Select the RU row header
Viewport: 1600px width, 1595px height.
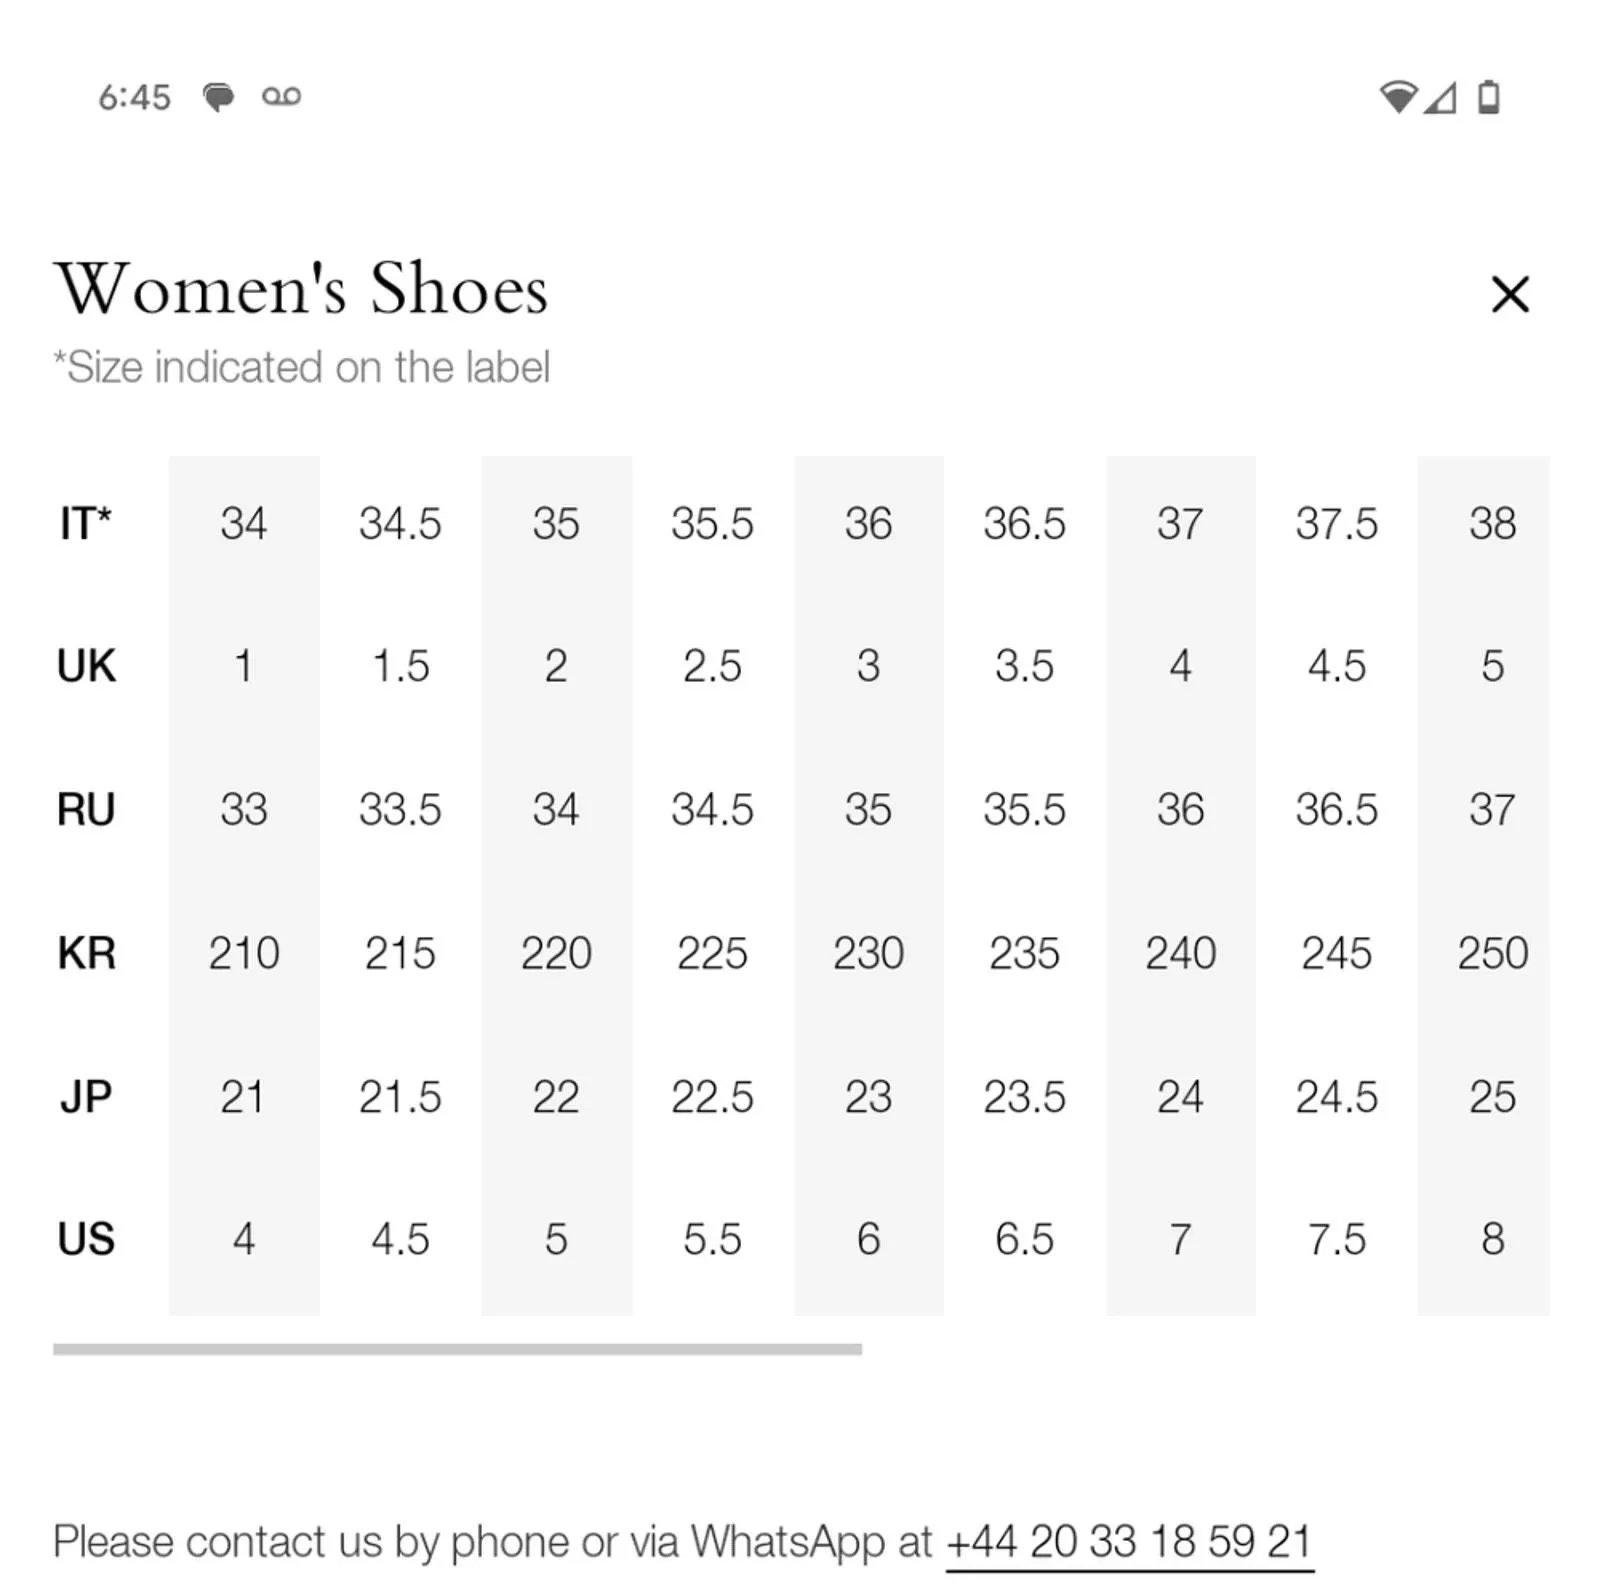(86, 809)
